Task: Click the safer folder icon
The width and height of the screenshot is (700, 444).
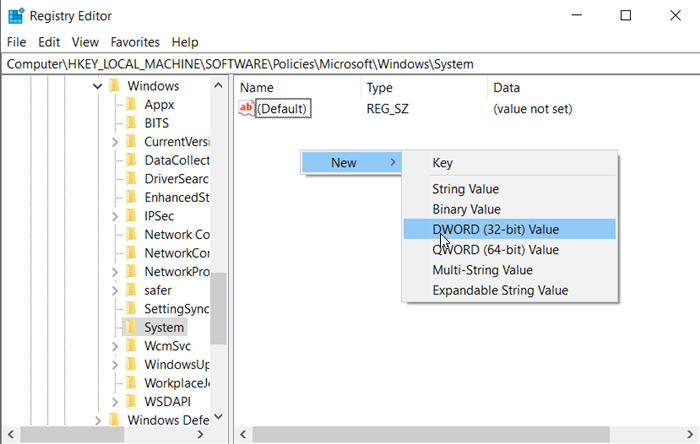Action: coord(132,290)
